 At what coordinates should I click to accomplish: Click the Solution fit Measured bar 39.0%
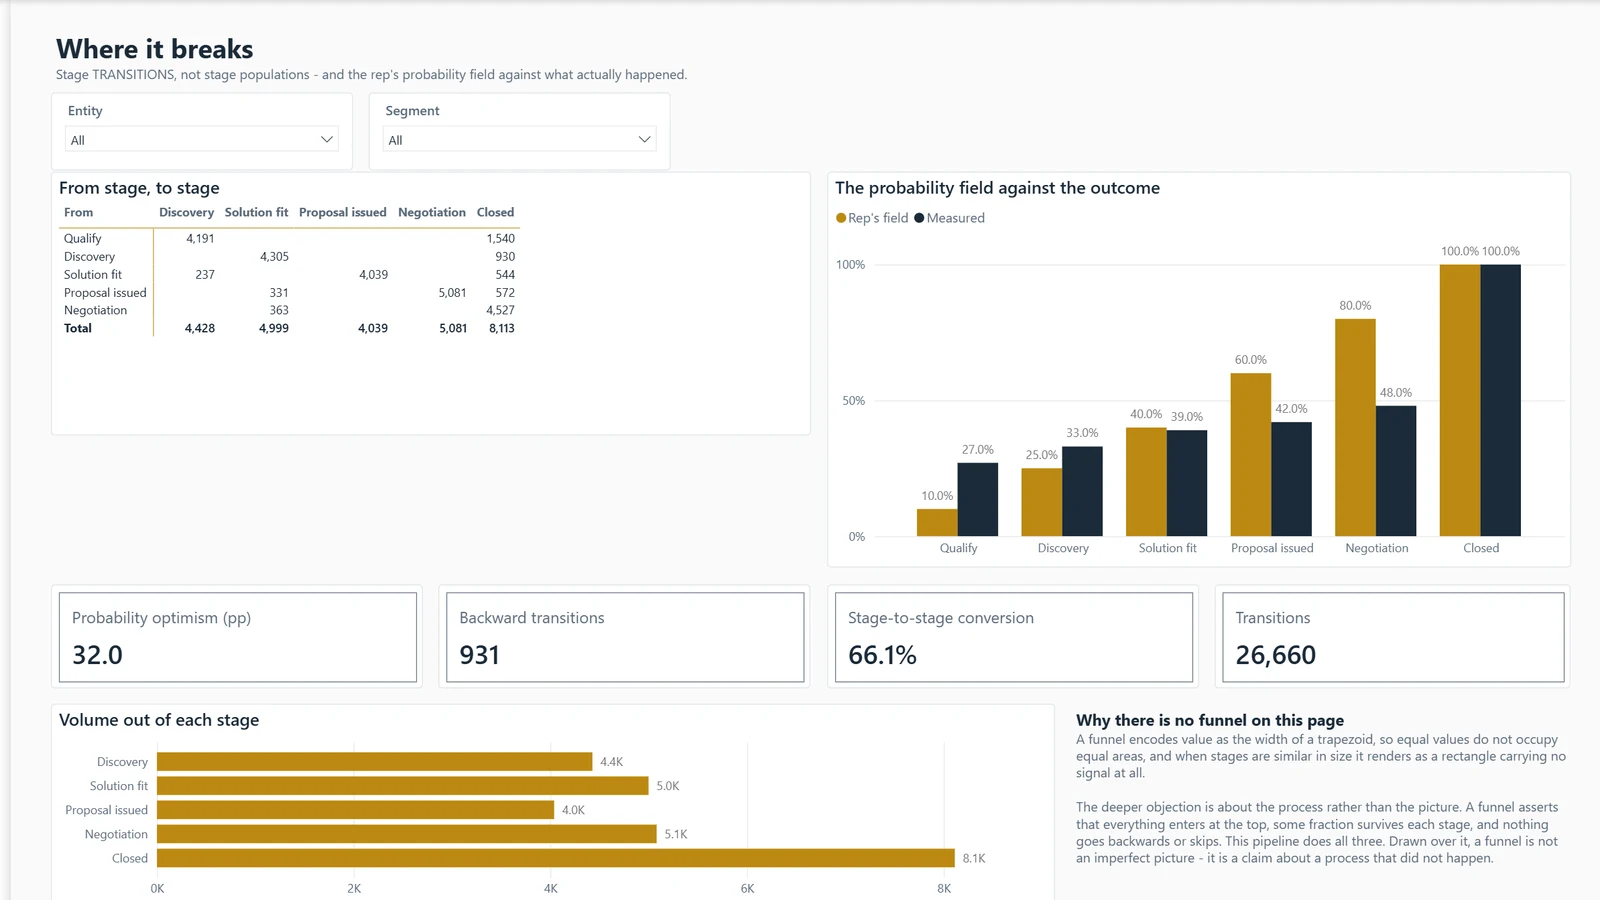pyautogui.click(x=1187, y=483)
